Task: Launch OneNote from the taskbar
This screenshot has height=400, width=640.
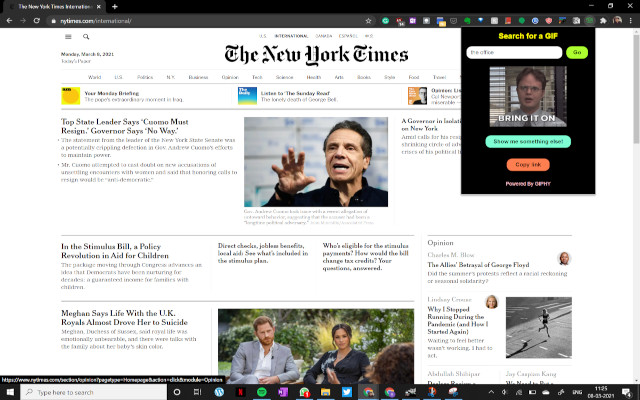Action: pyautogui.click(x=283, y=392)
